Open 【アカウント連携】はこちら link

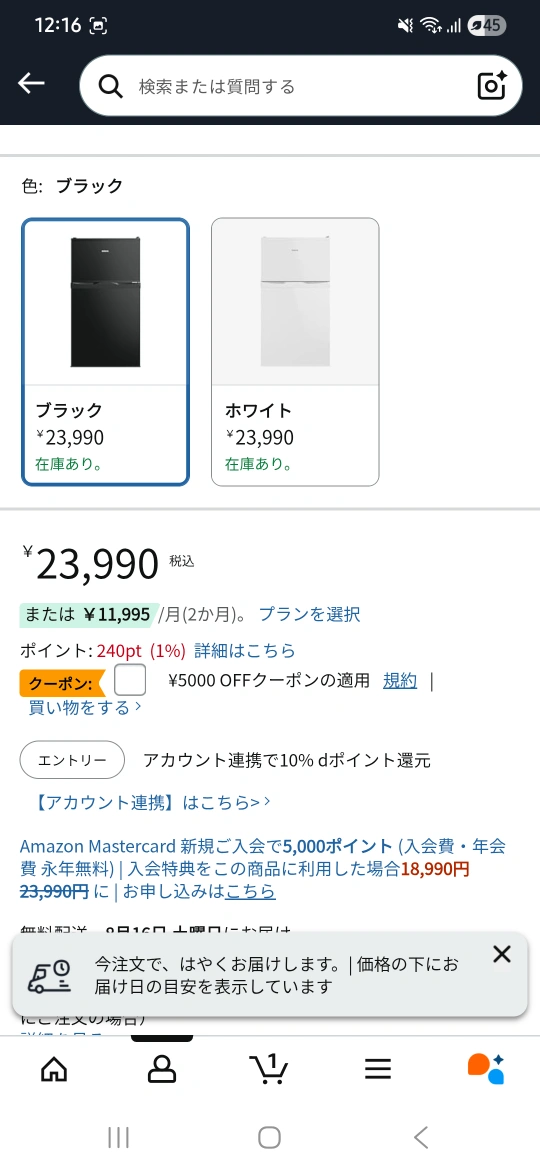(x=152, y=802)
